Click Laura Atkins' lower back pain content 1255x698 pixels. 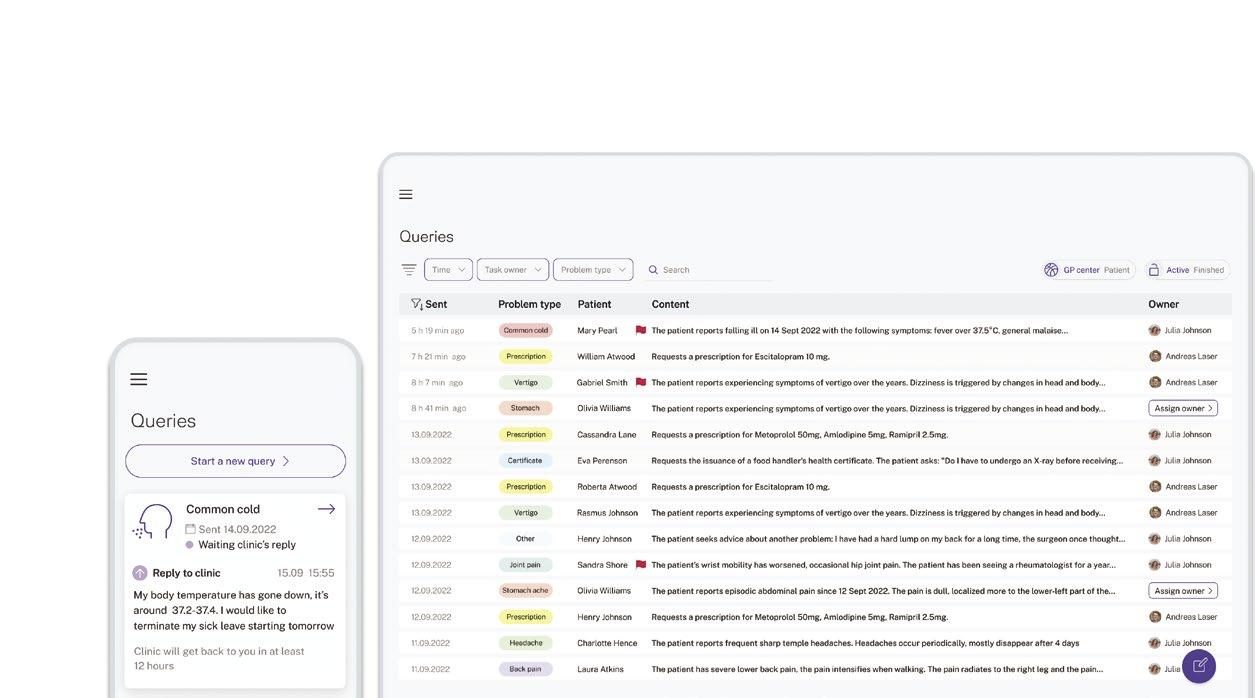pyautogui.click(x=877, y=669)
